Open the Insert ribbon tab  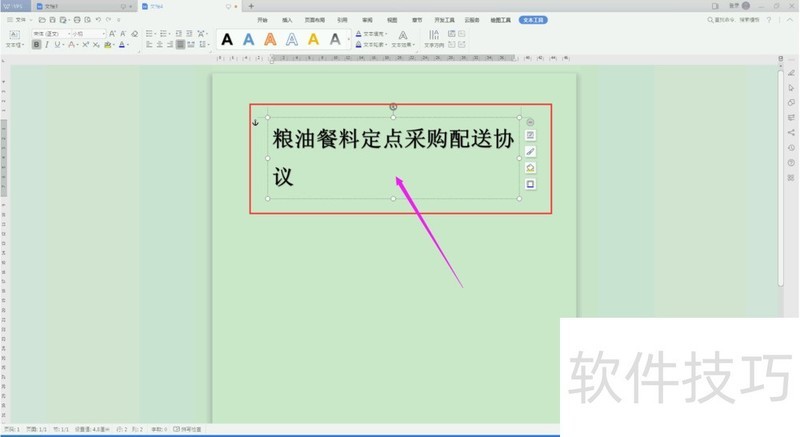click(x=287, y=20)
